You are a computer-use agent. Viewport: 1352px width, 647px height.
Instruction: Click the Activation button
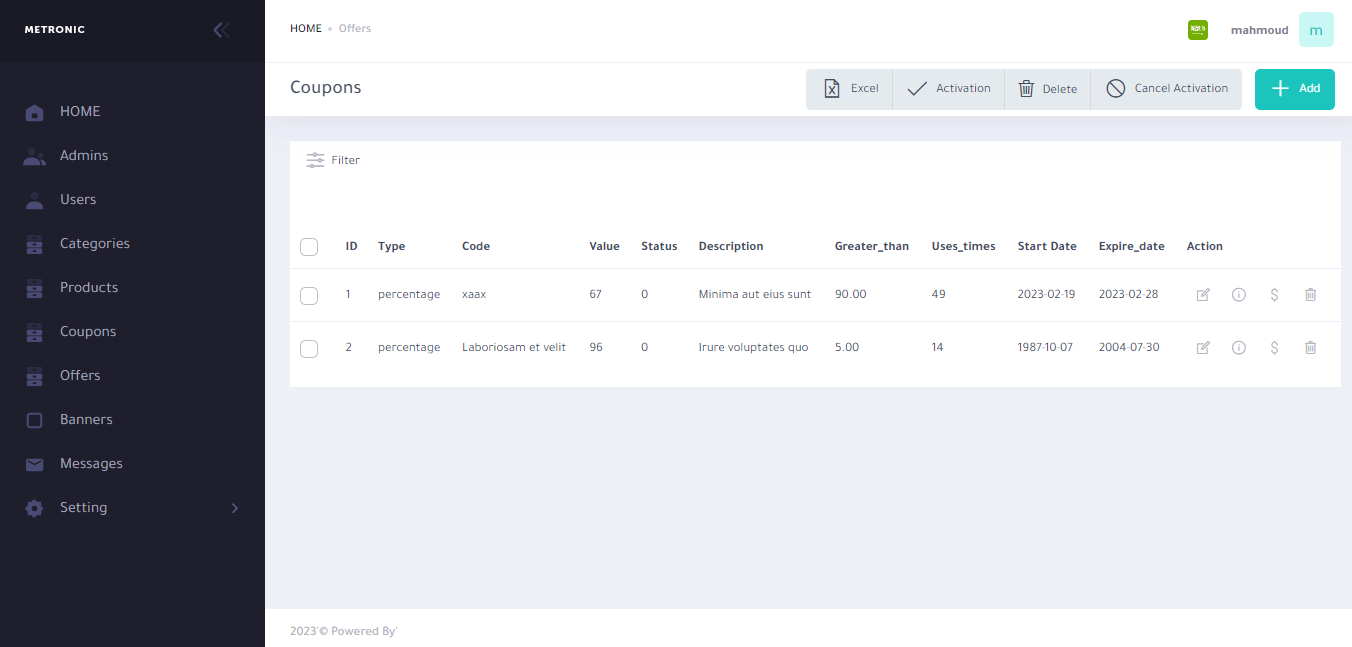(948, 89)
